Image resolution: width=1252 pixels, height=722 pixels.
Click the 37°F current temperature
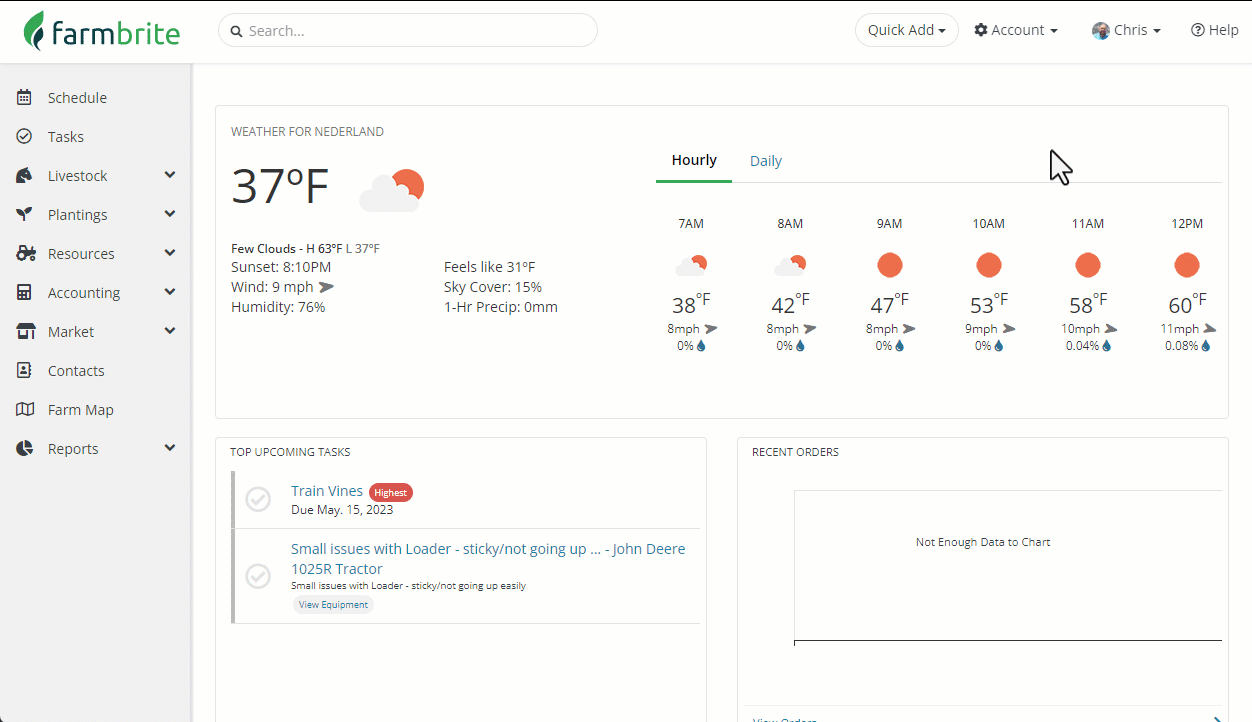click(x=280, y=186)
